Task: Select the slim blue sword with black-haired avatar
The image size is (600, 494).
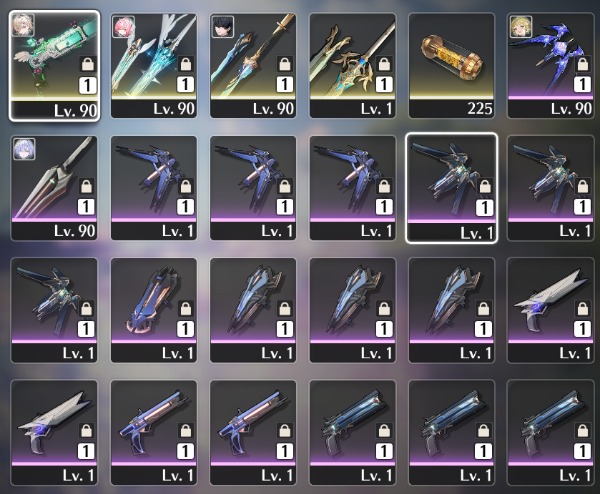Action: [x=253, y=65]
